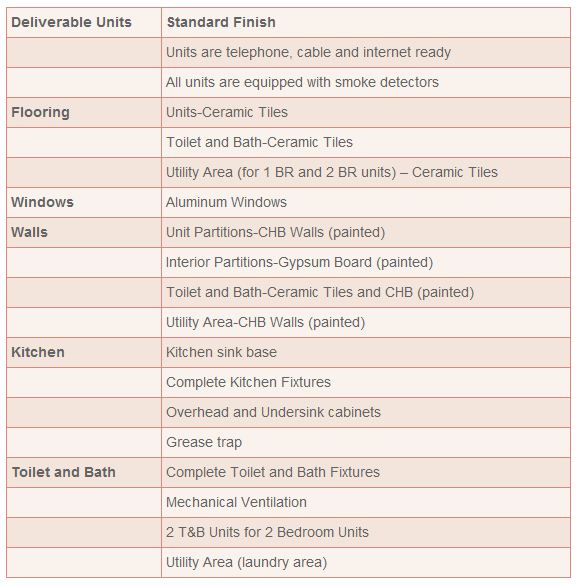Click the Deliverable Units header cell
This screenshot has width=578, height=586.
coord(84,22)
